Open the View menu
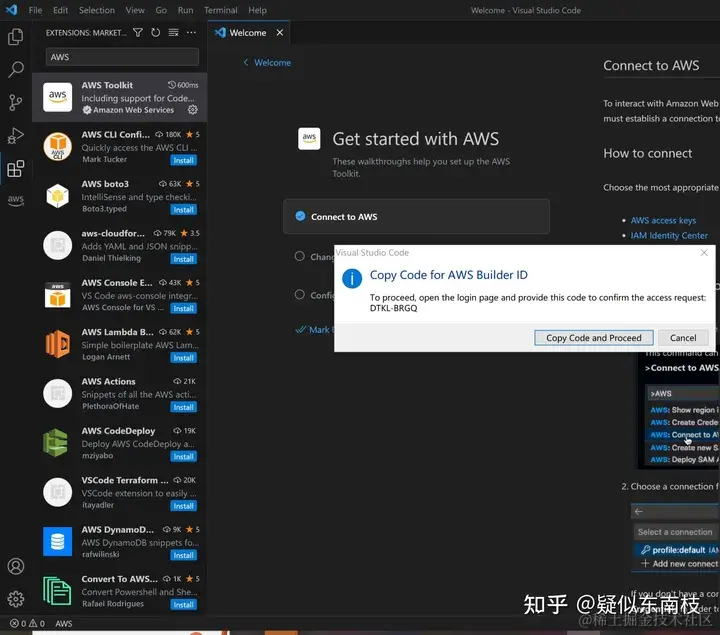 pos(135,10)
